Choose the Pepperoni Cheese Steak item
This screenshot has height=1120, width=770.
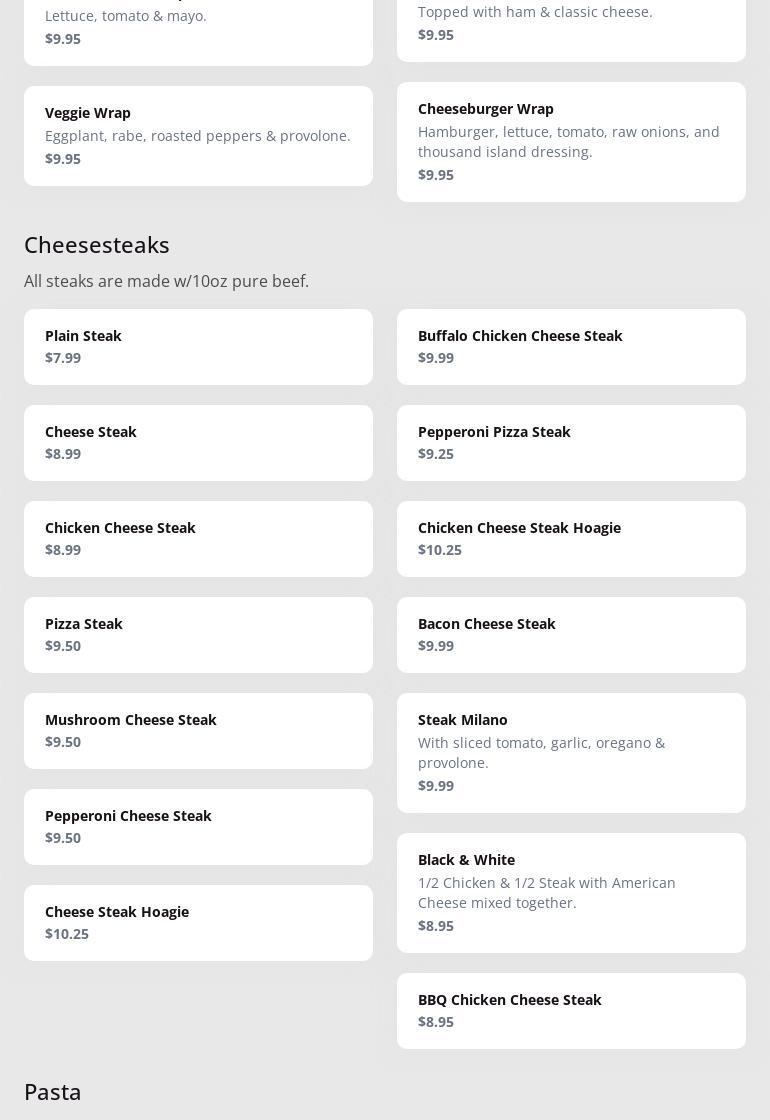198,827
